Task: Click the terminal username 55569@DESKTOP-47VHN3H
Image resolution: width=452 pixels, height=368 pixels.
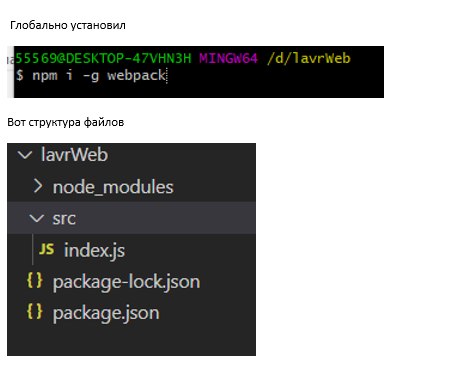Action: [103, 58]
